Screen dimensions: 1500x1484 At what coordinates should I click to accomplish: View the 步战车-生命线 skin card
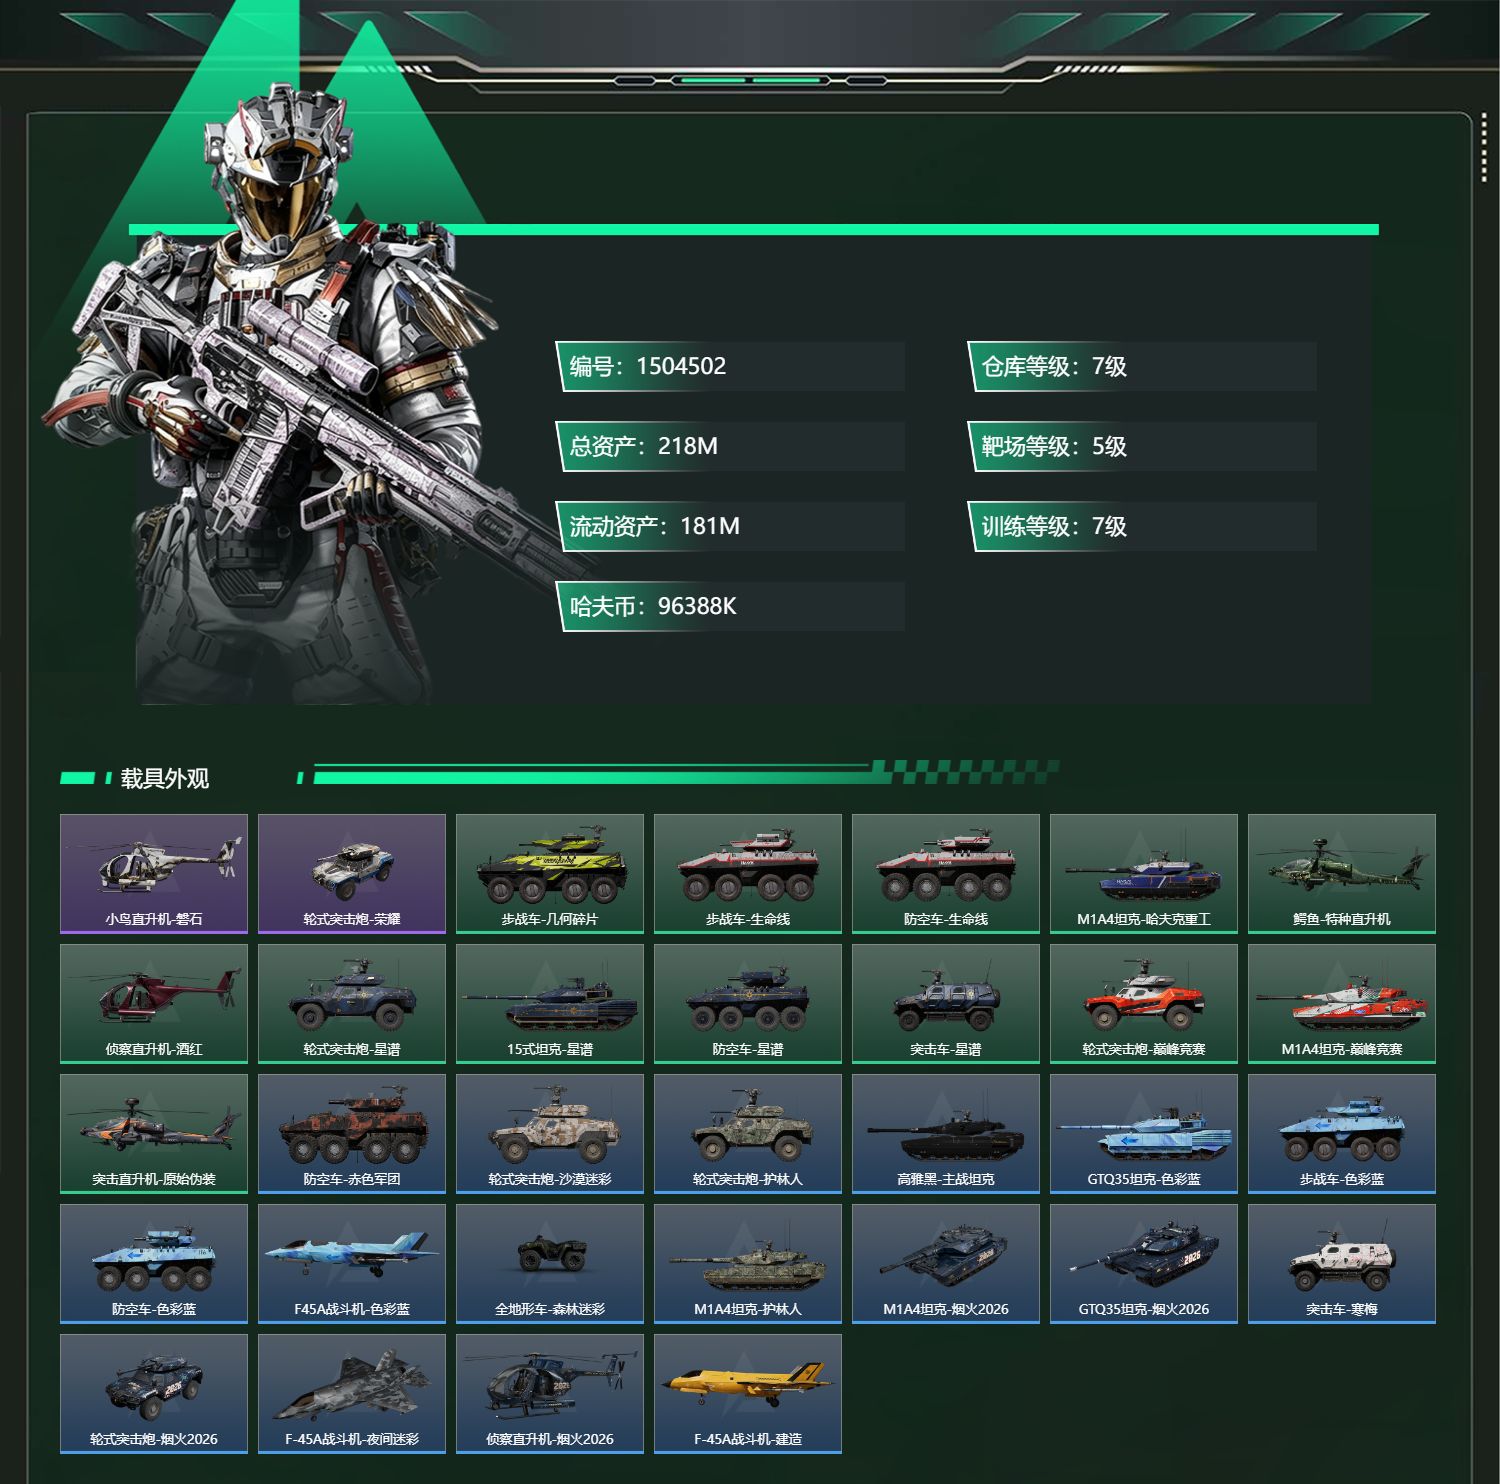[748, 874]
